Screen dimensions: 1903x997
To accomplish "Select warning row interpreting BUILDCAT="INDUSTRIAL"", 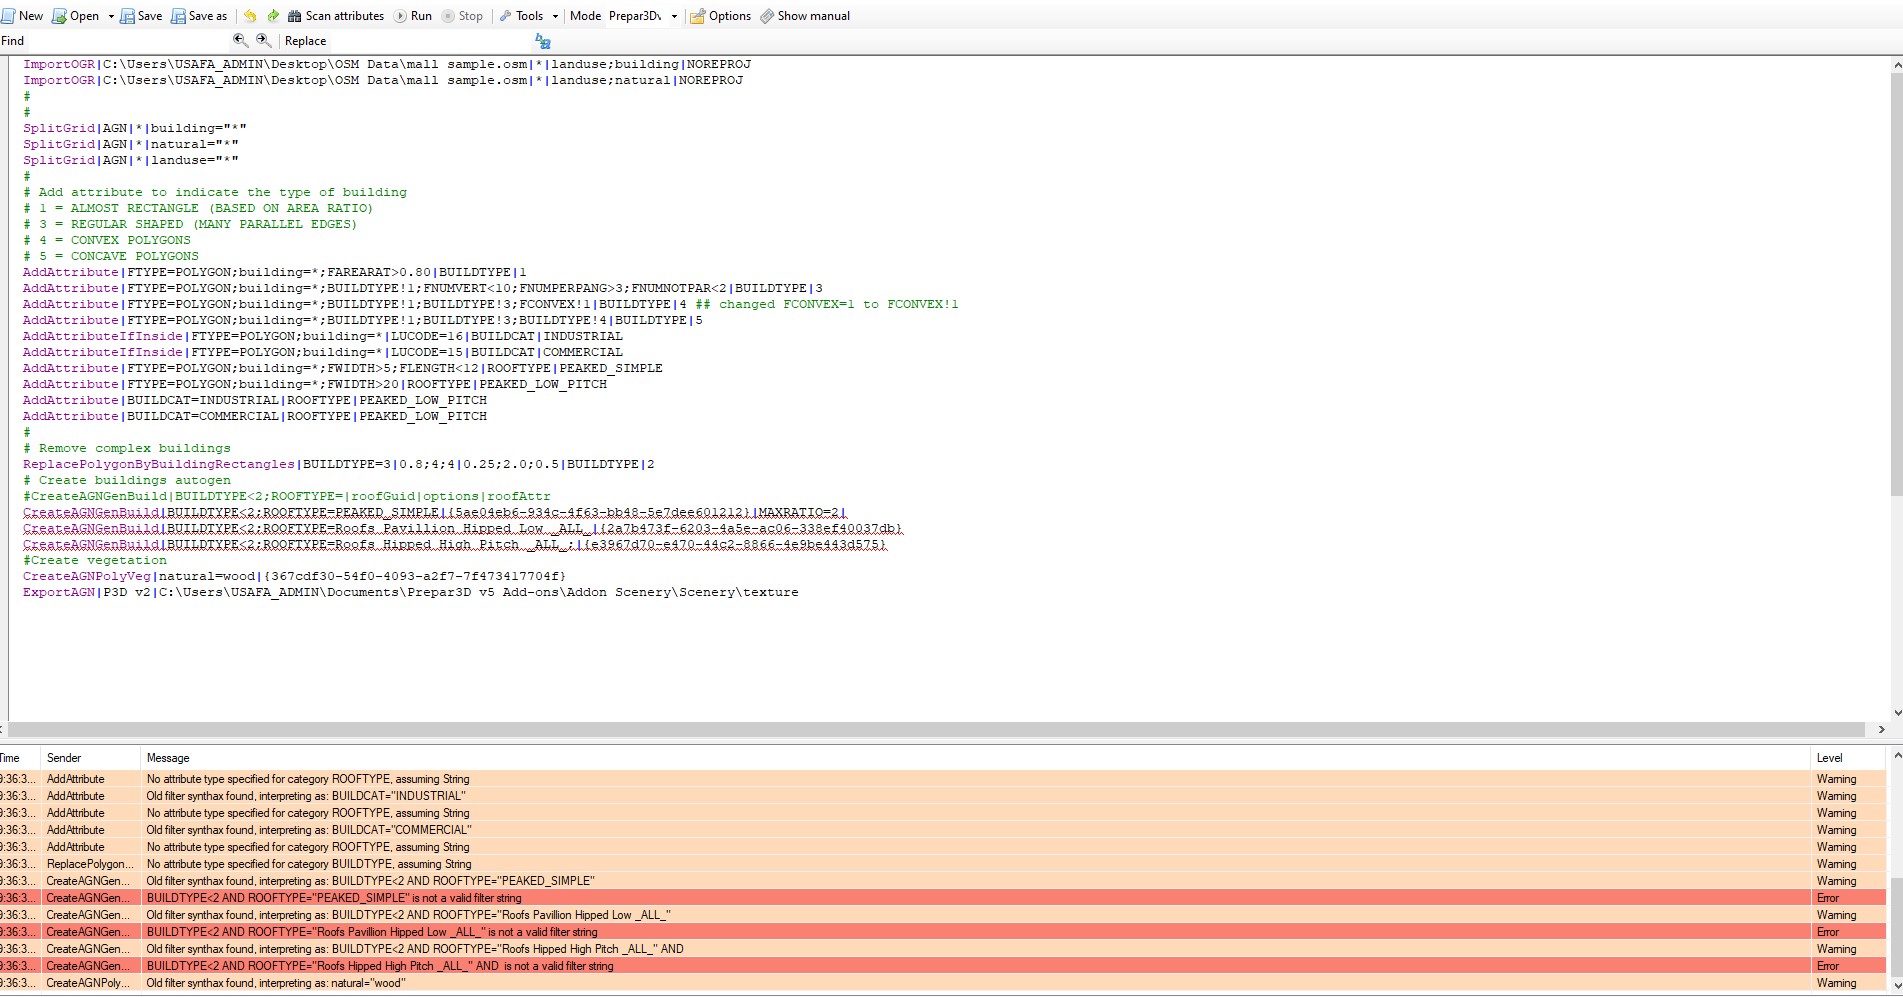I will point(943,796).
